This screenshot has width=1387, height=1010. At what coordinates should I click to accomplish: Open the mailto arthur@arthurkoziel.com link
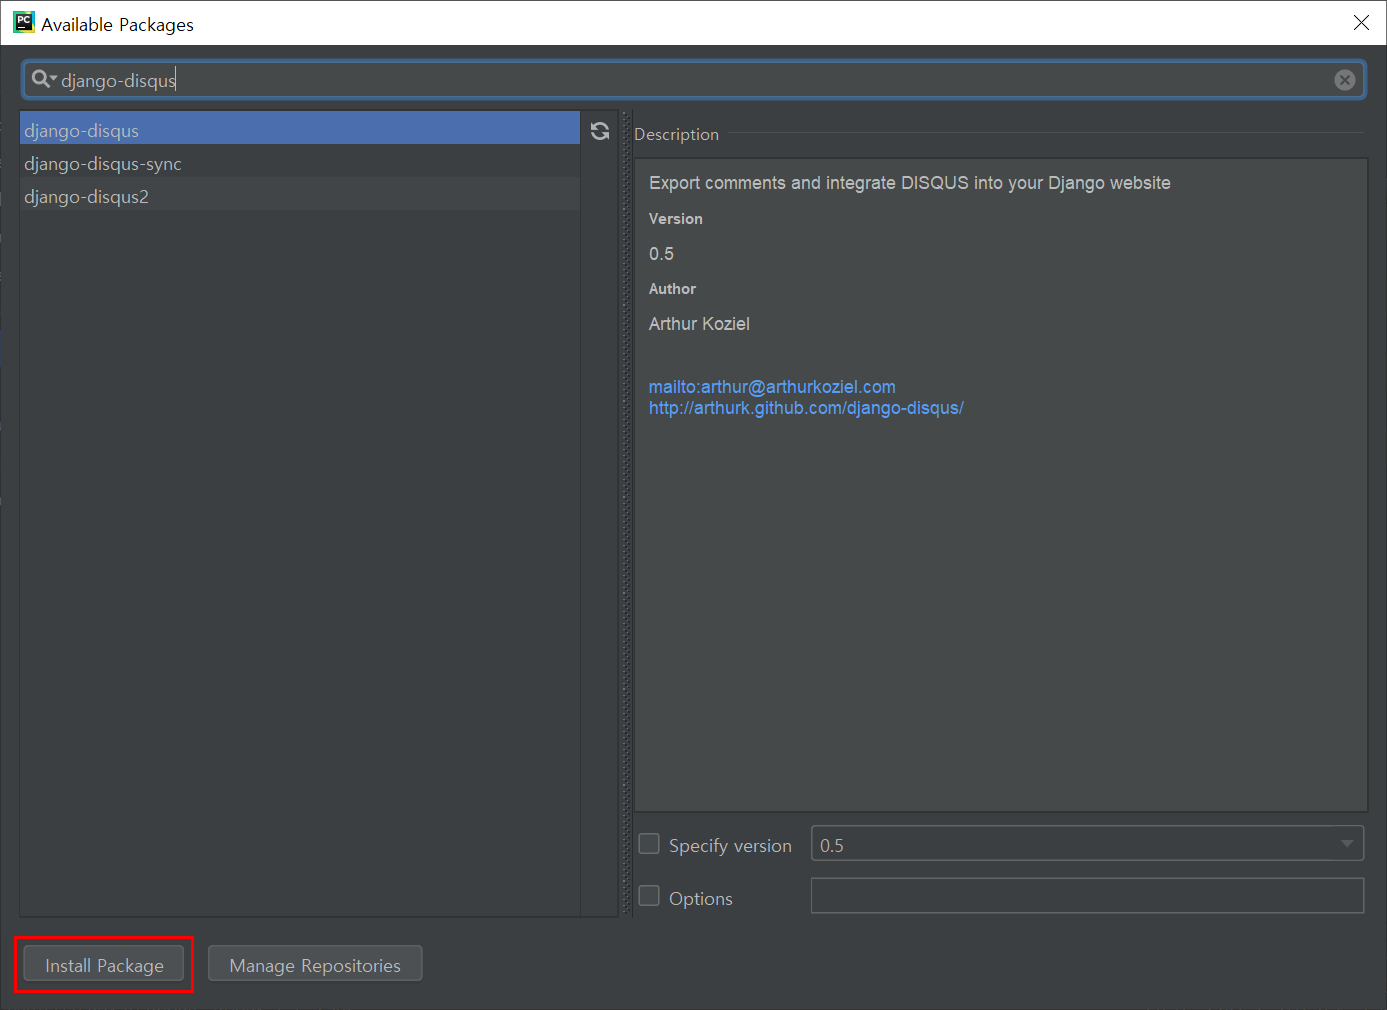772,387
